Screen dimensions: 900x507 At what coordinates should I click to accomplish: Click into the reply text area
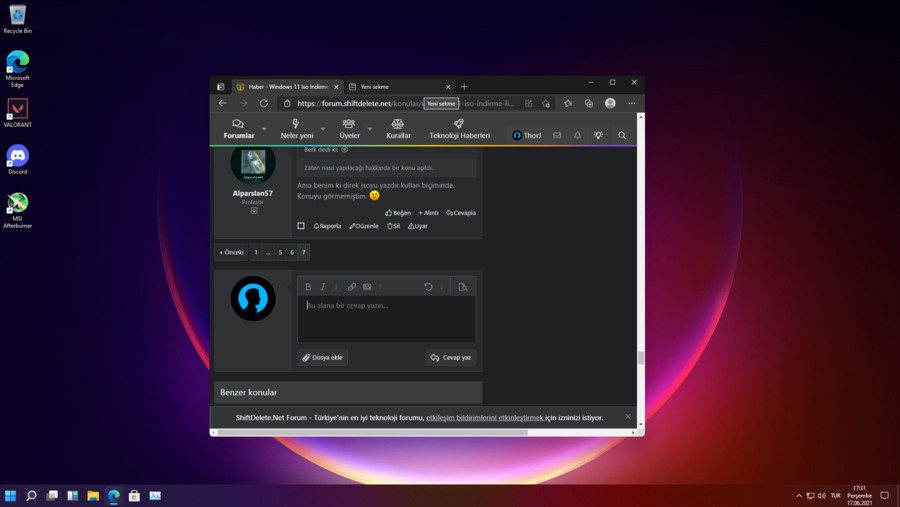[x=386, y=318]
